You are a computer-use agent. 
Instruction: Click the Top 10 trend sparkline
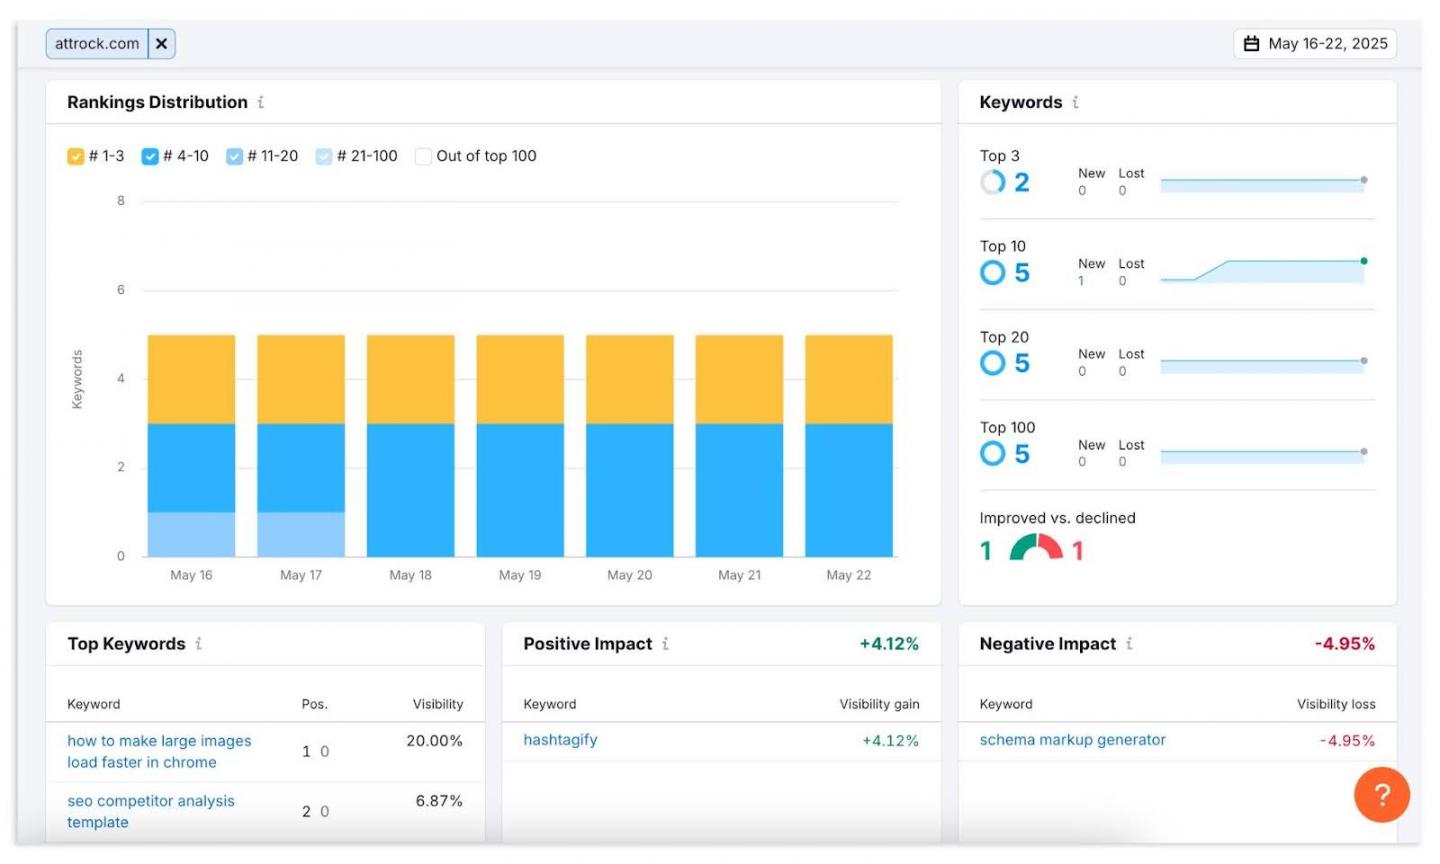[1264, 270]
